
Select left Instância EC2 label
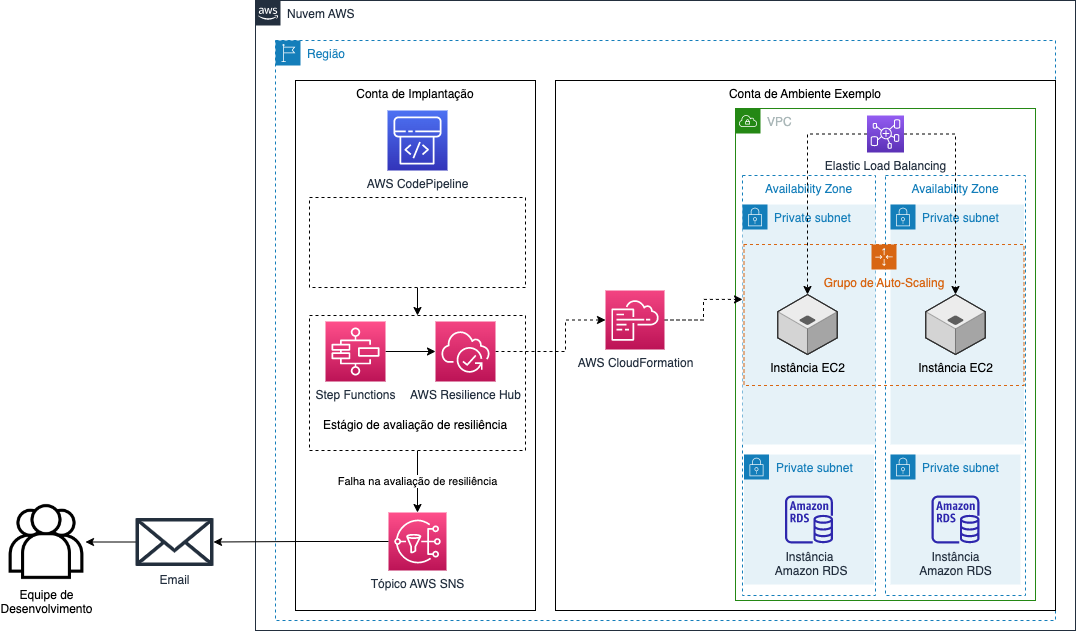[x=808, y=368]
